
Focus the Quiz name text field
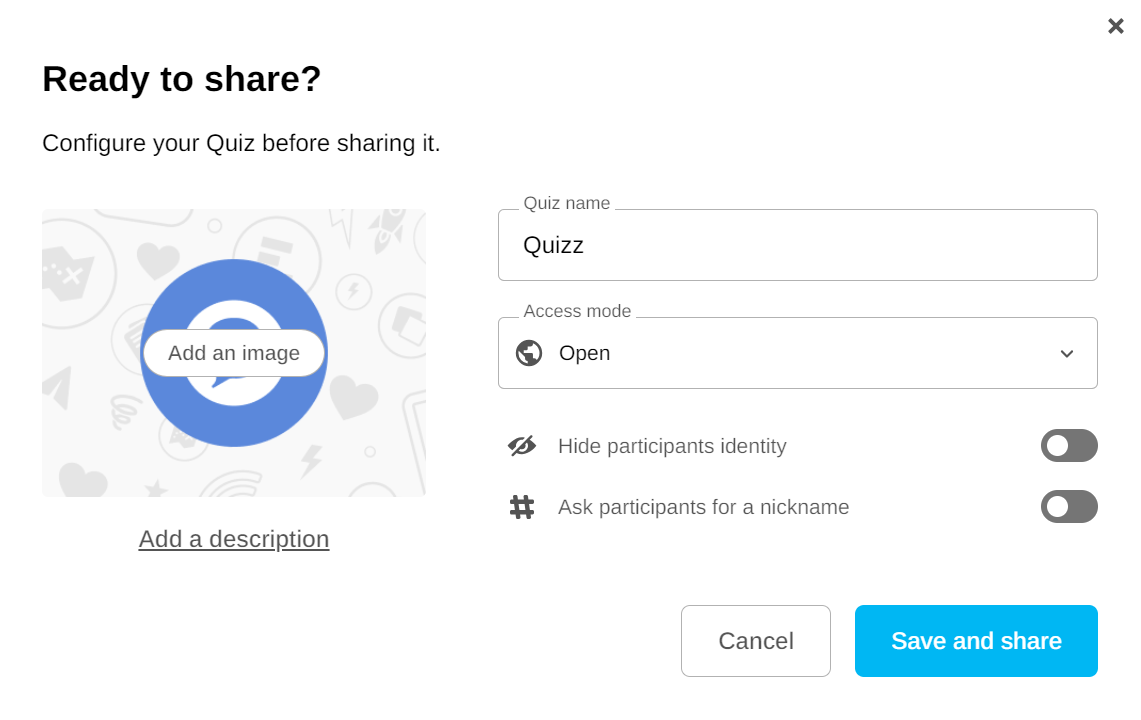coord(797,245)
